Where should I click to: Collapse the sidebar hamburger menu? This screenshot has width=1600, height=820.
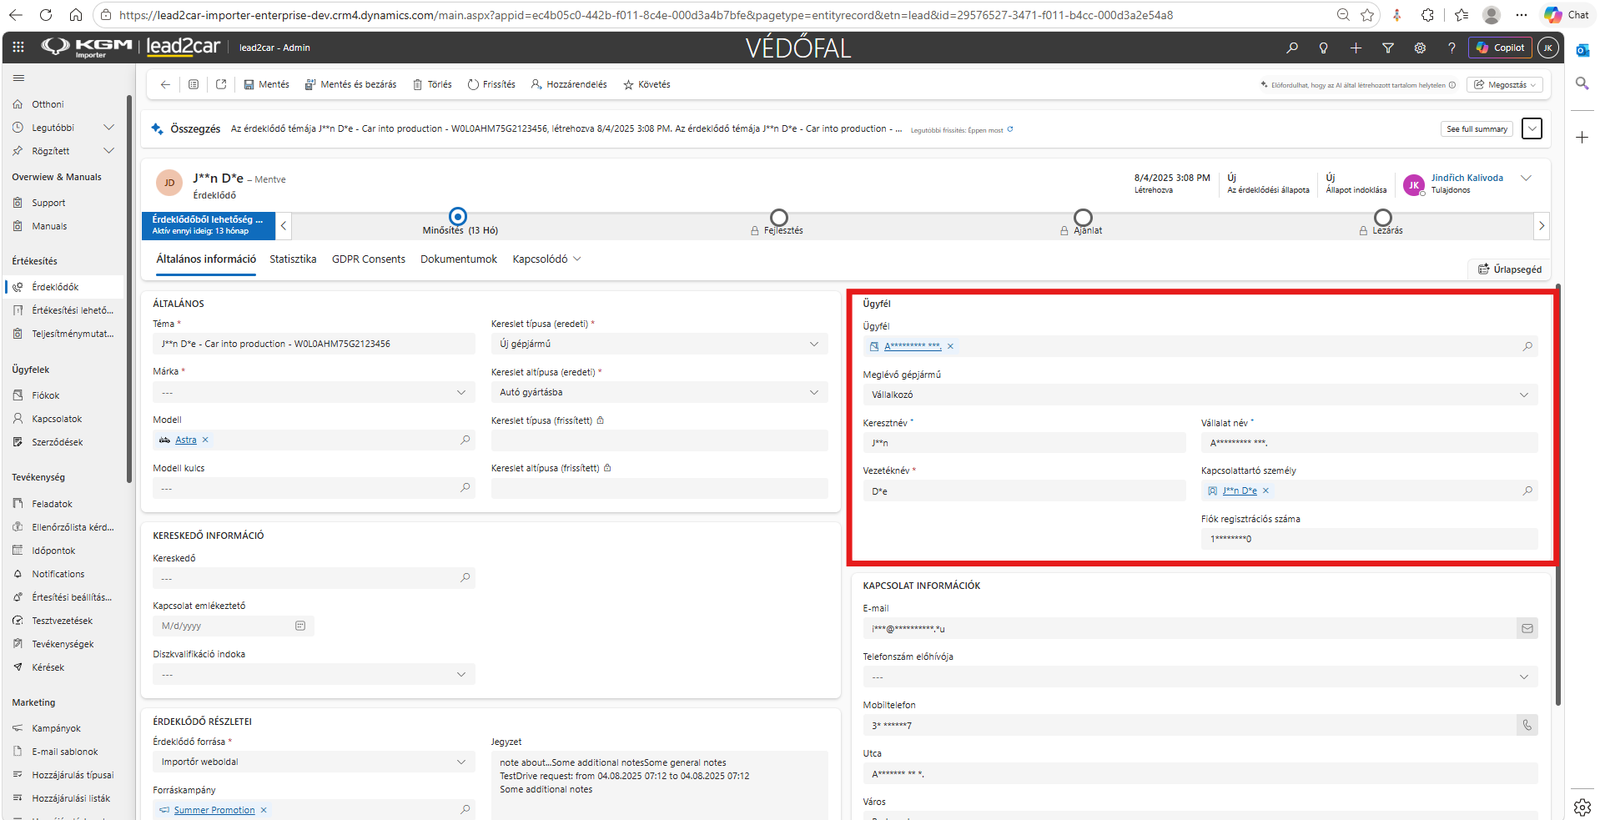pyautogui.click(x=18, y=78)
